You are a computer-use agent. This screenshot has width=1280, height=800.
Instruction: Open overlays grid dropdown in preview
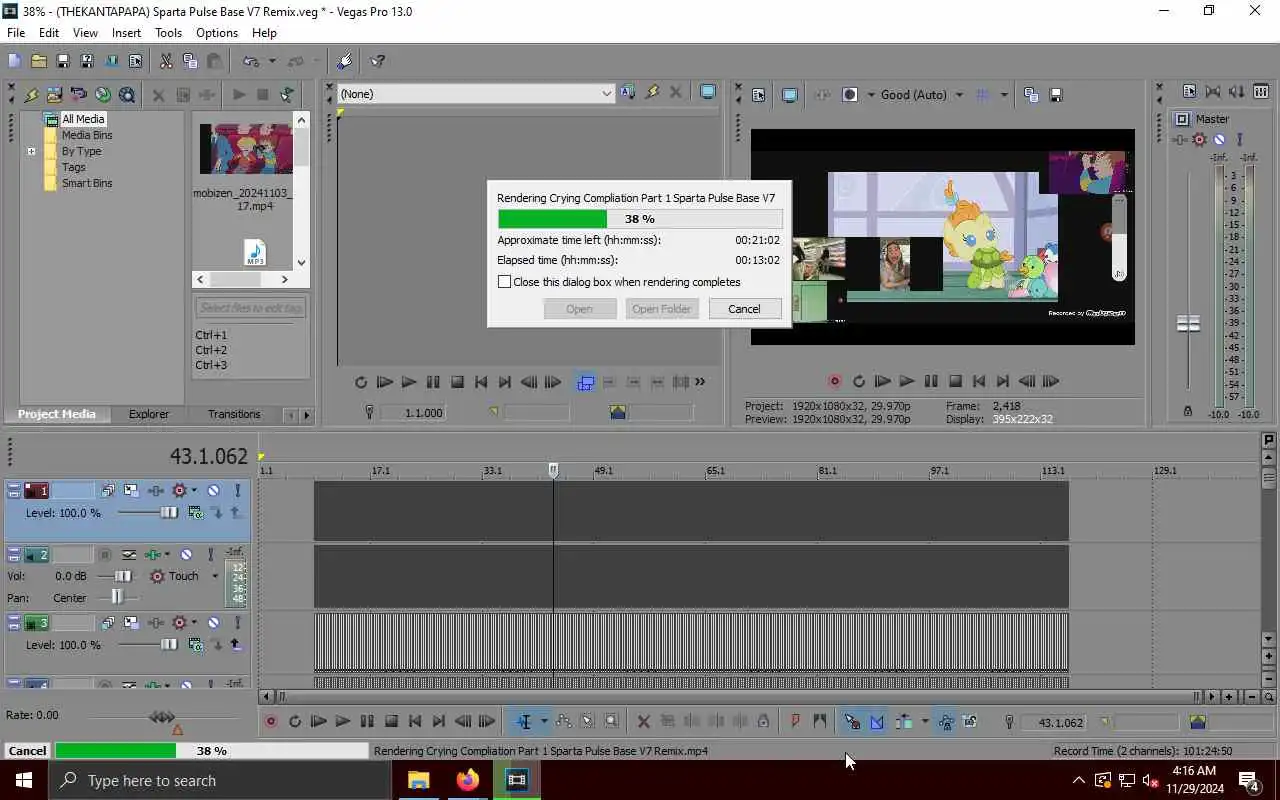tap(1004, 95)
